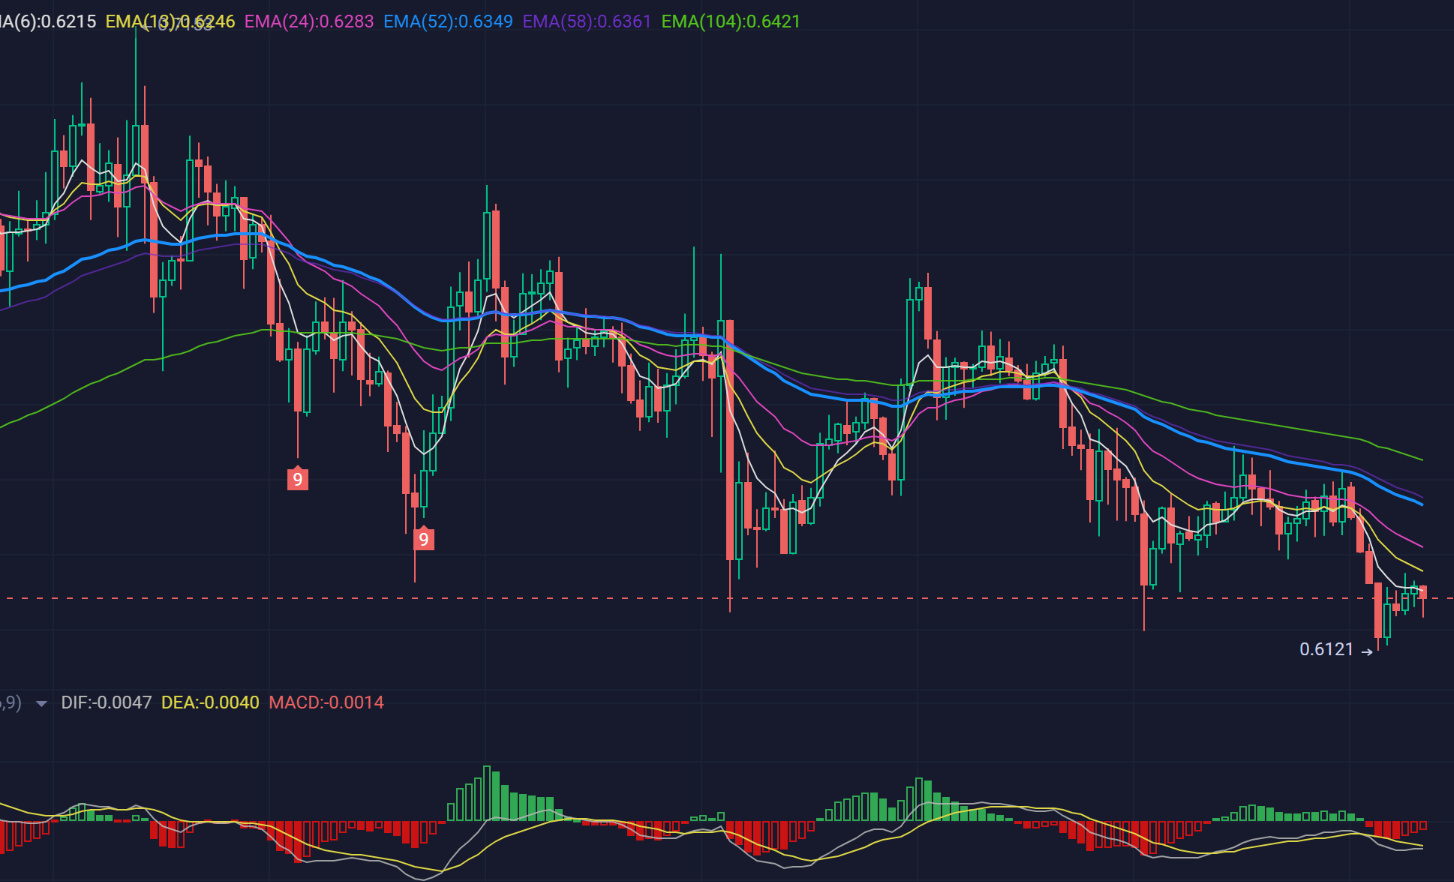Select the EMA(24):0.6283 pink label
Viewport: 1454px width, 882px height.
click(x=309, y=21)
